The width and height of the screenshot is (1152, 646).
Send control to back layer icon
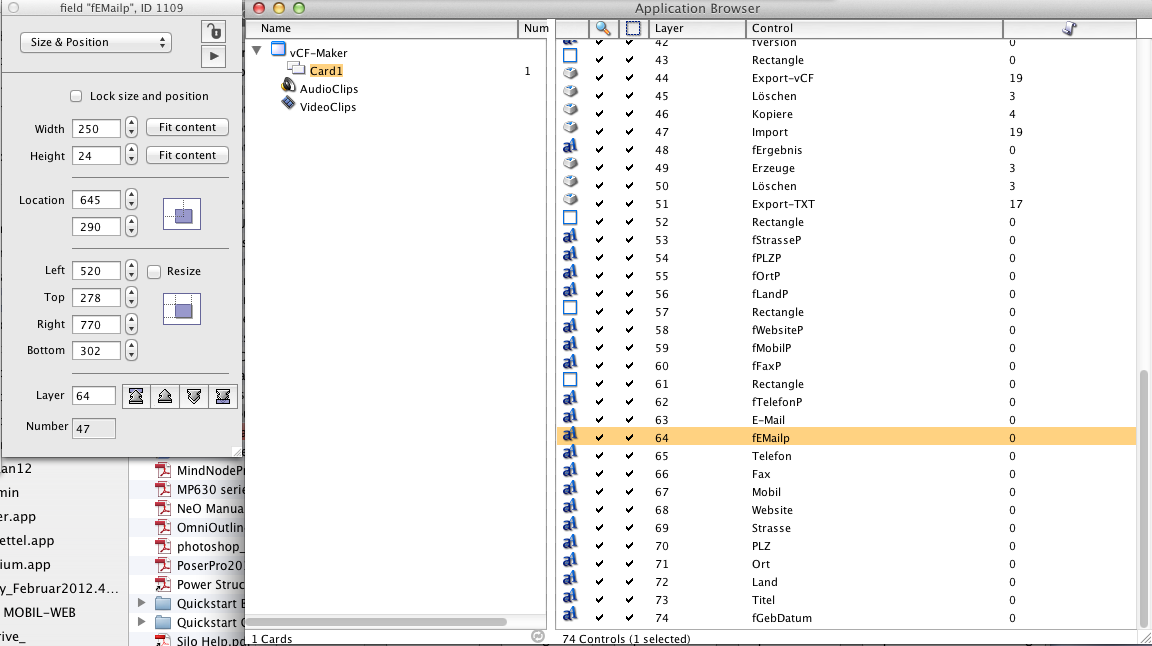pos(223,397)
